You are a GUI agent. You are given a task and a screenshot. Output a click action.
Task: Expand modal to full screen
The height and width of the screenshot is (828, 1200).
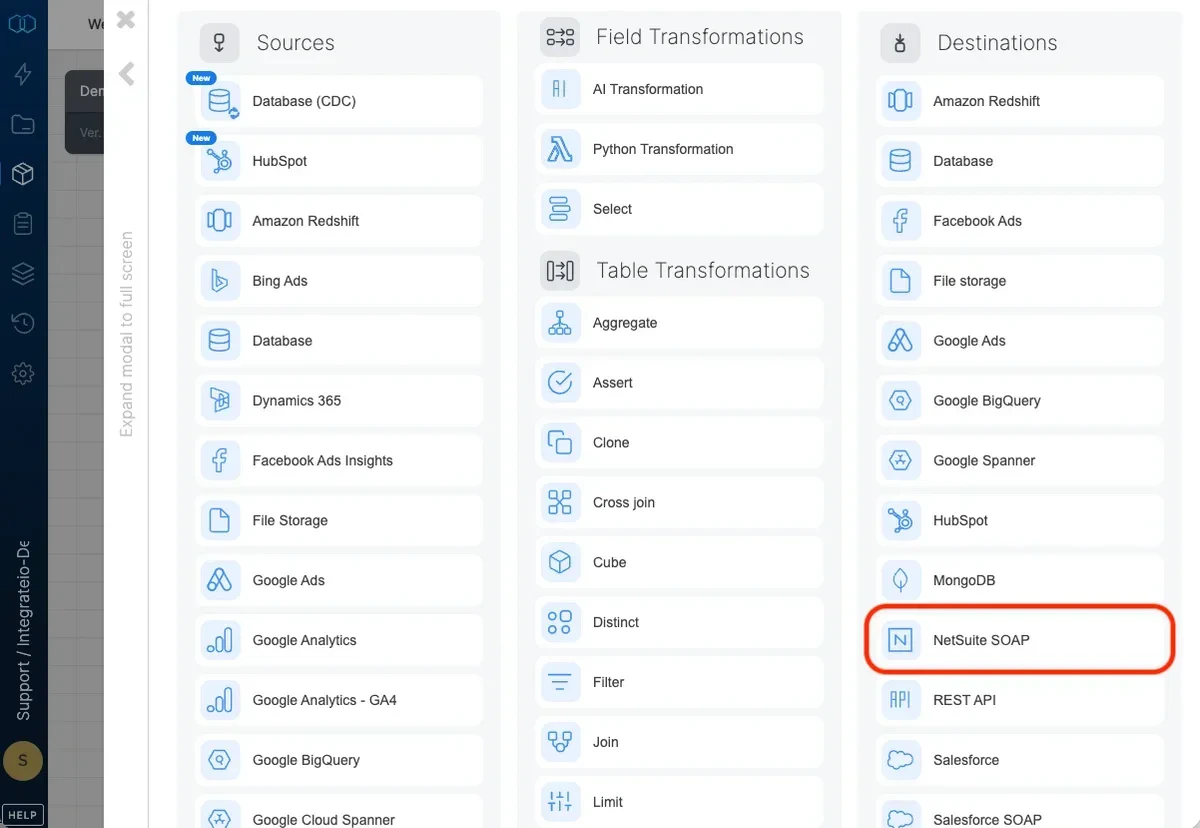pyautogui.click(x=126, y=330)
